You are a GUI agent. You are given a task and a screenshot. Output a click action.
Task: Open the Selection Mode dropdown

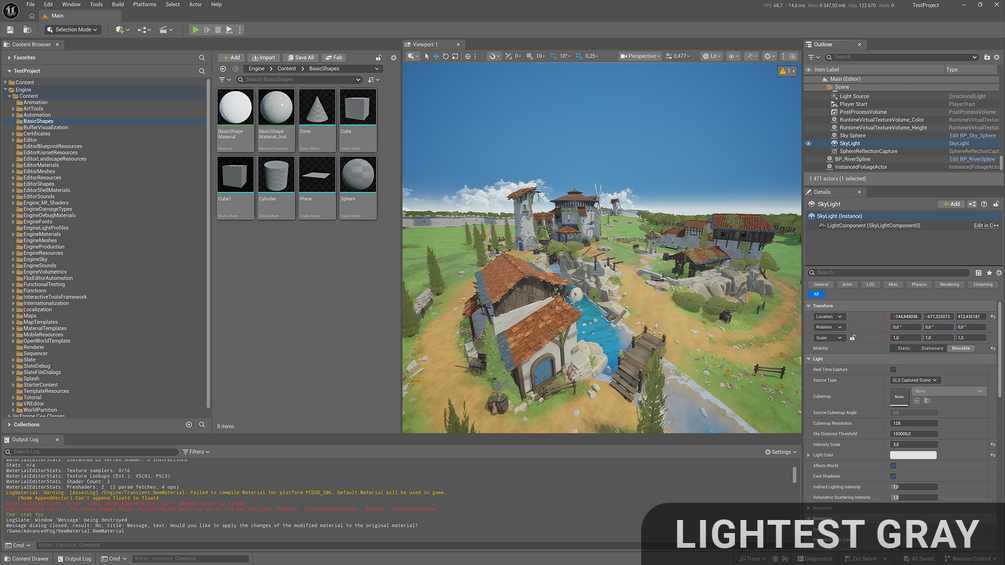73,29
